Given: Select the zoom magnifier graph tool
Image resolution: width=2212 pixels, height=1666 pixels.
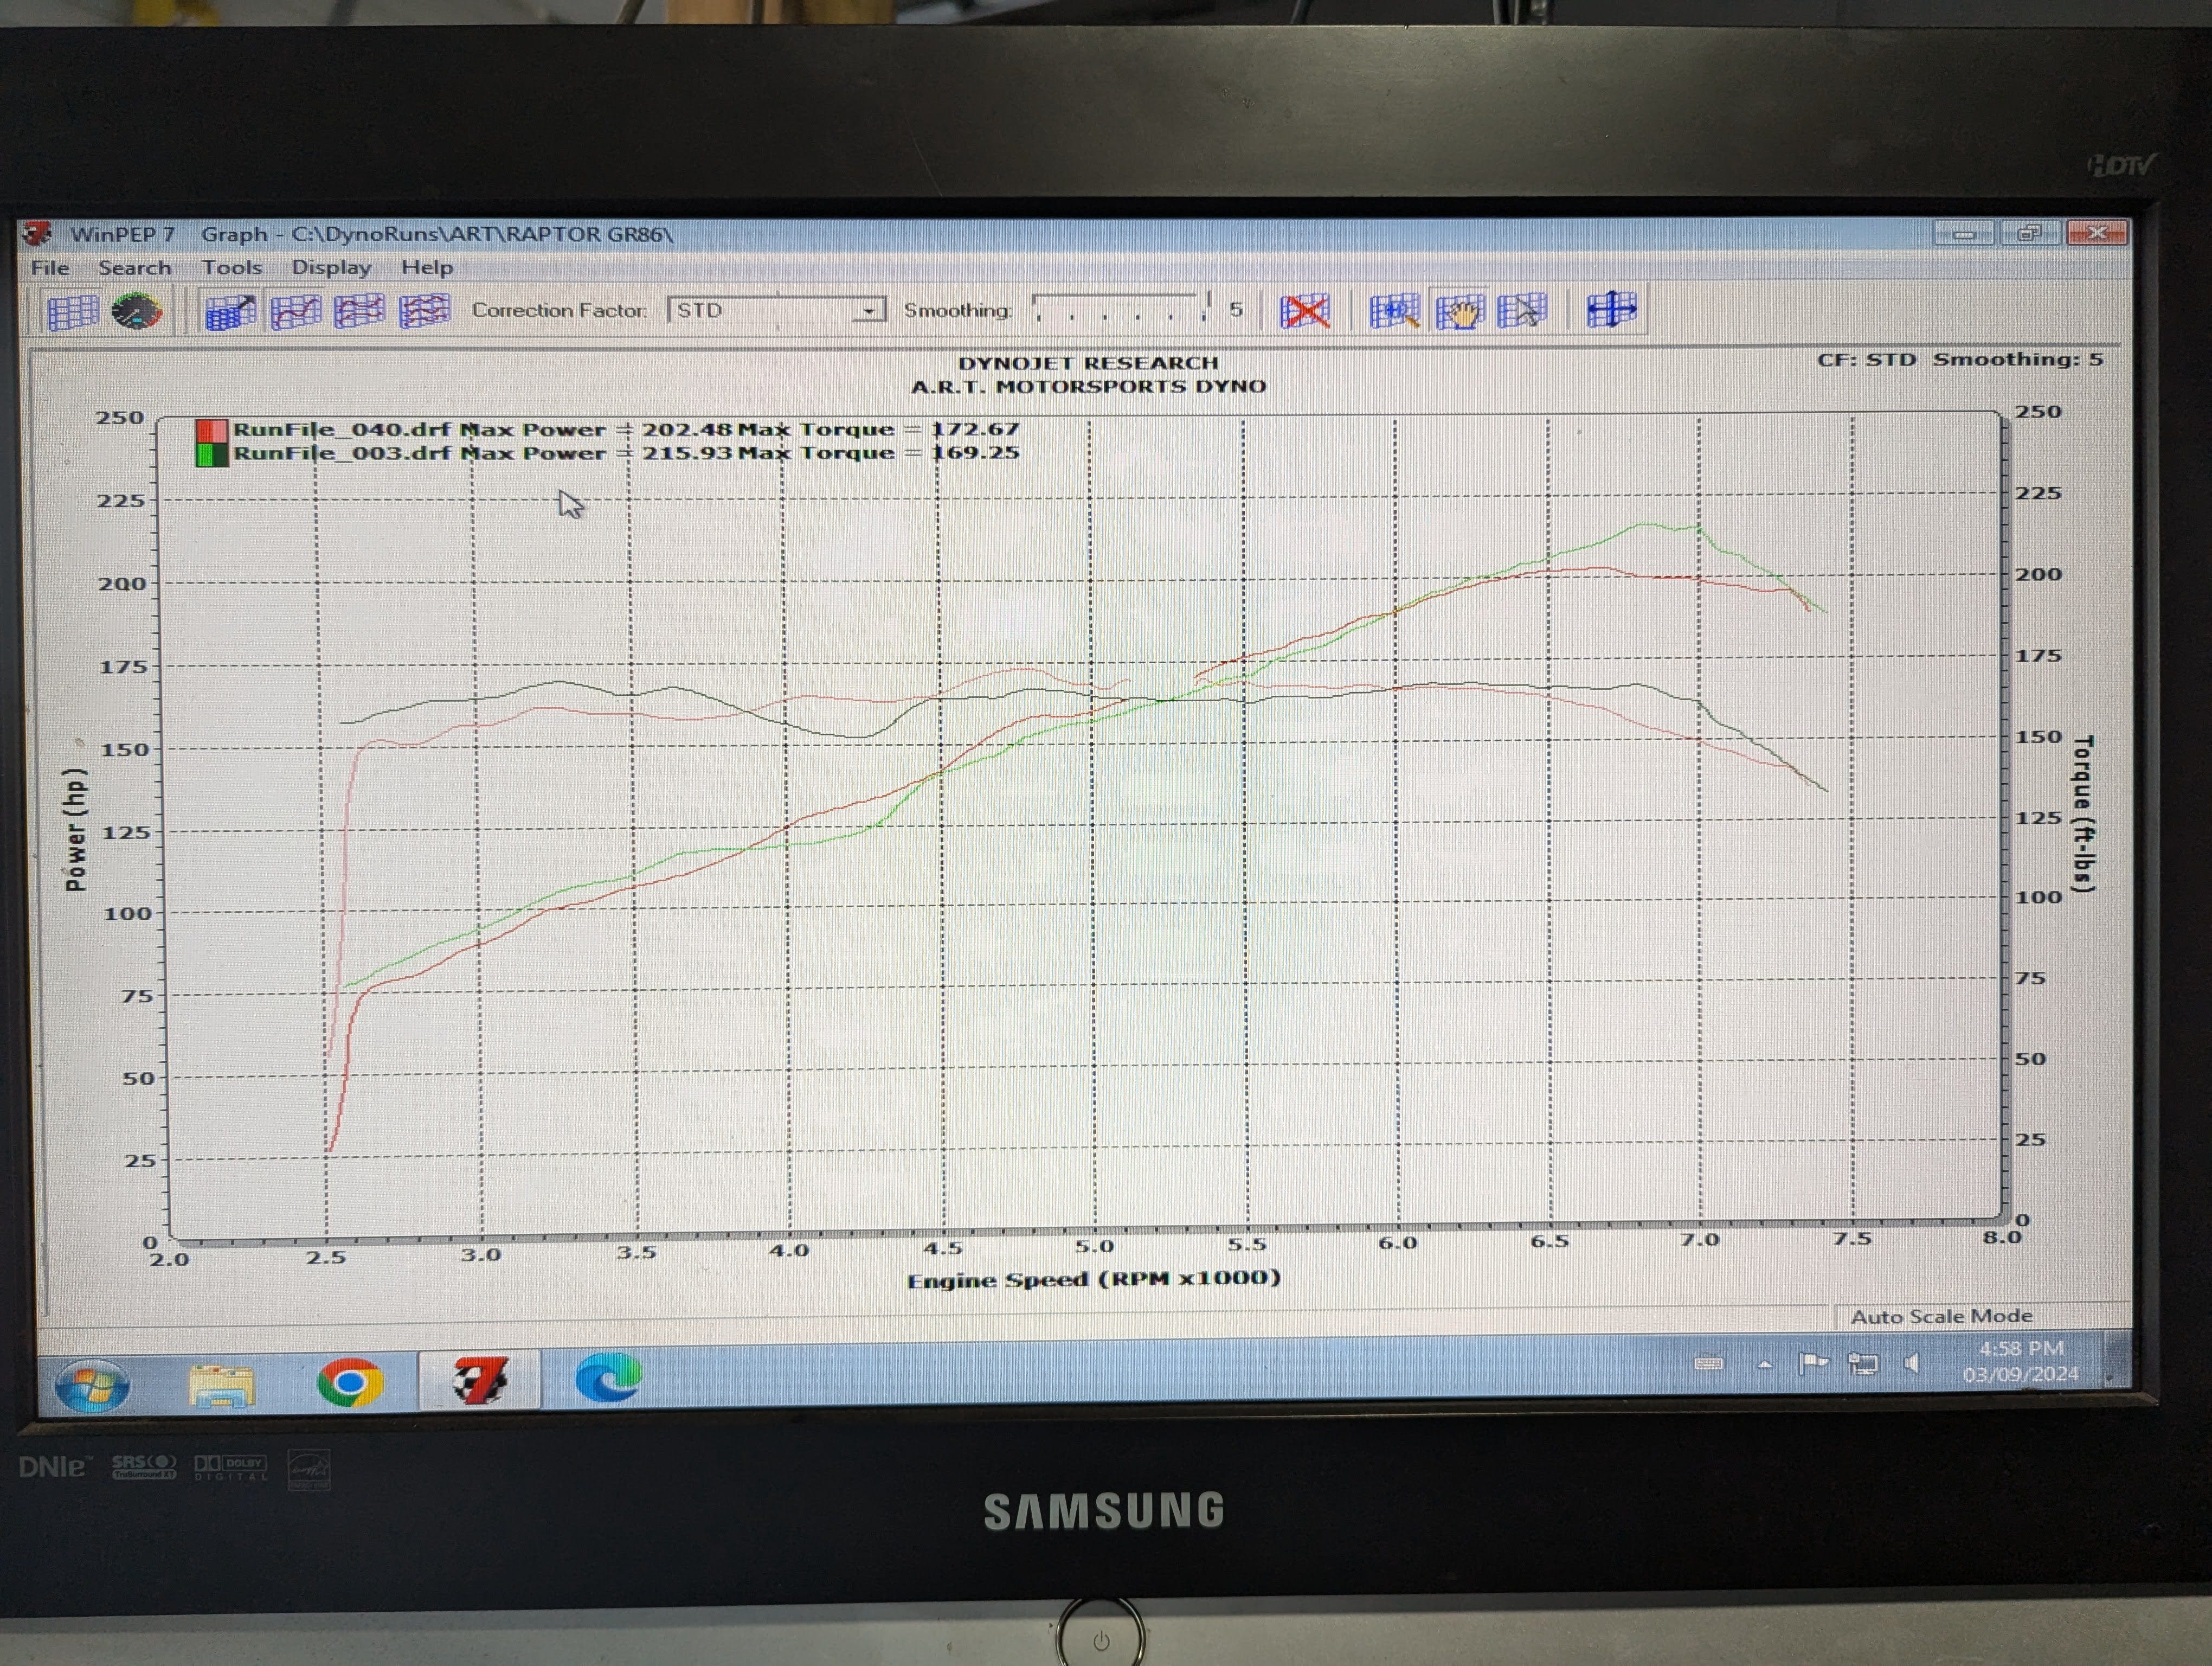Looking at the screenshot, I should pyautogui.click(x=1394, y=312).
